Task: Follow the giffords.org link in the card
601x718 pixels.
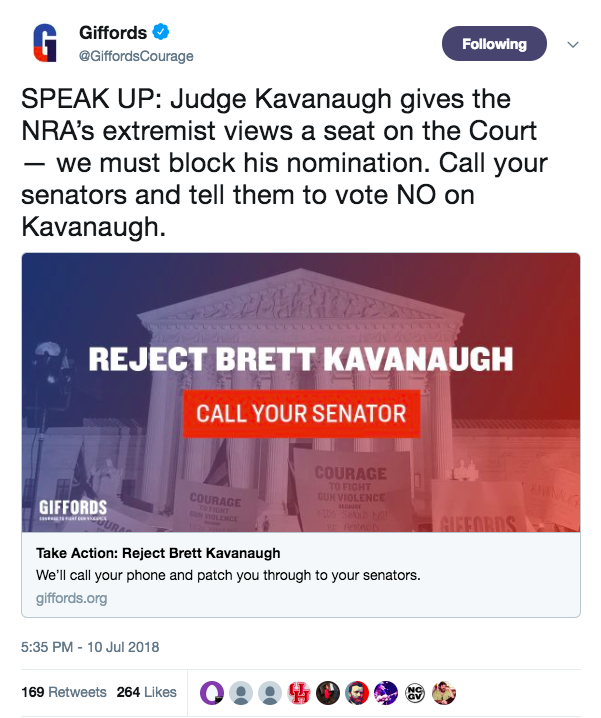Action: (71, 598)
